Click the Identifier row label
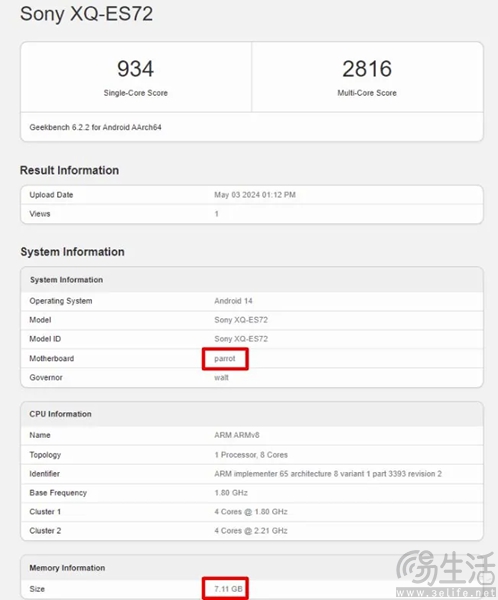Viewport: 498px width, 600px height. [x=44, y=474]
